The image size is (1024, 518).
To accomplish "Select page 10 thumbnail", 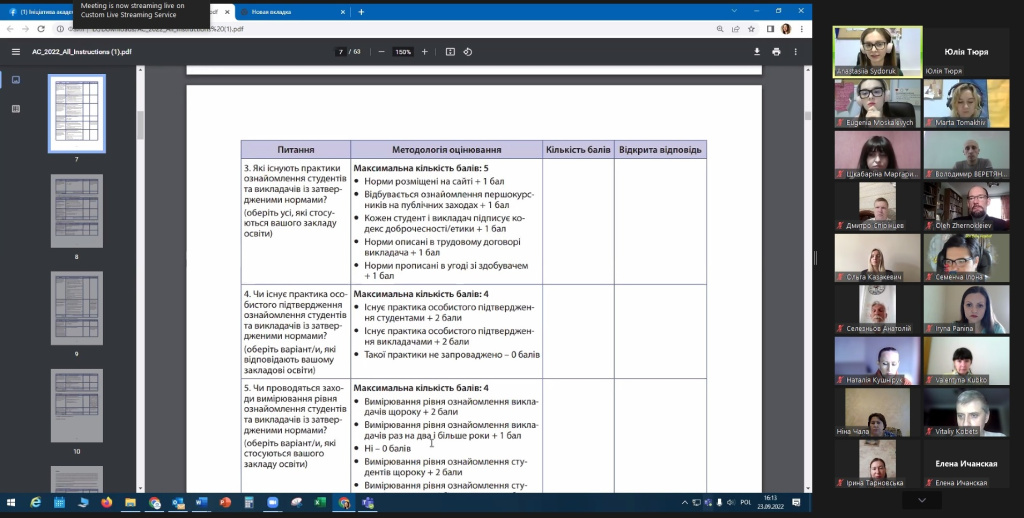I will coord(76,406).
